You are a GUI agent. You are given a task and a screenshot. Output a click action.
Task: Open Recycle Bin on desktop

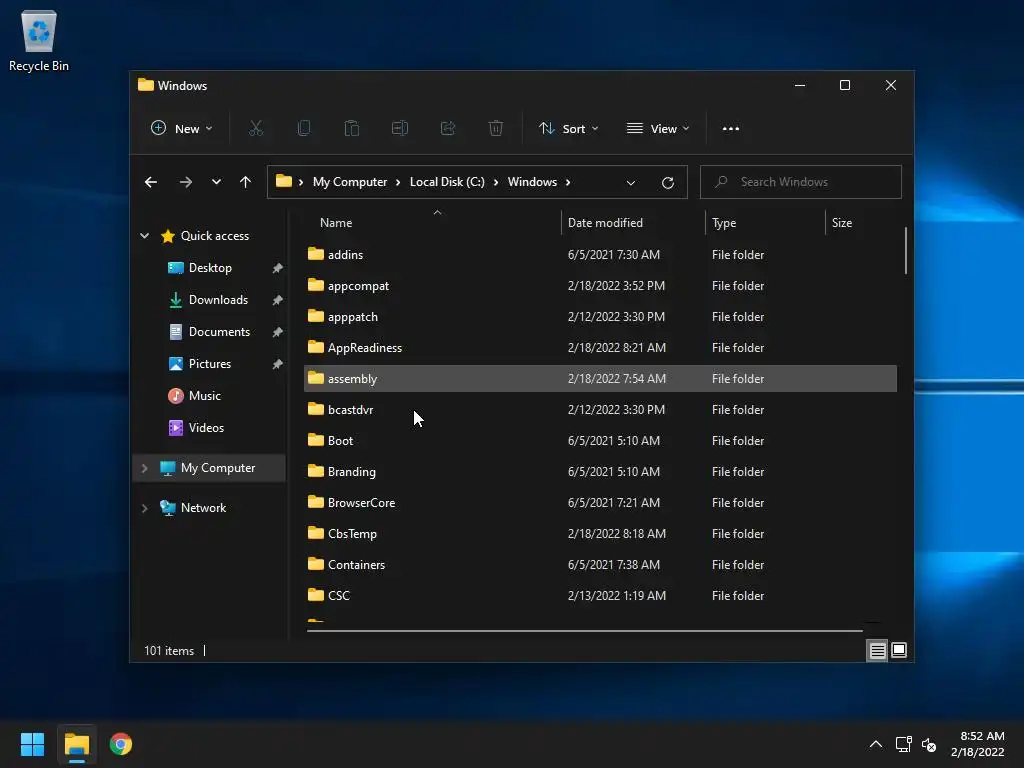tap(39, 40)
